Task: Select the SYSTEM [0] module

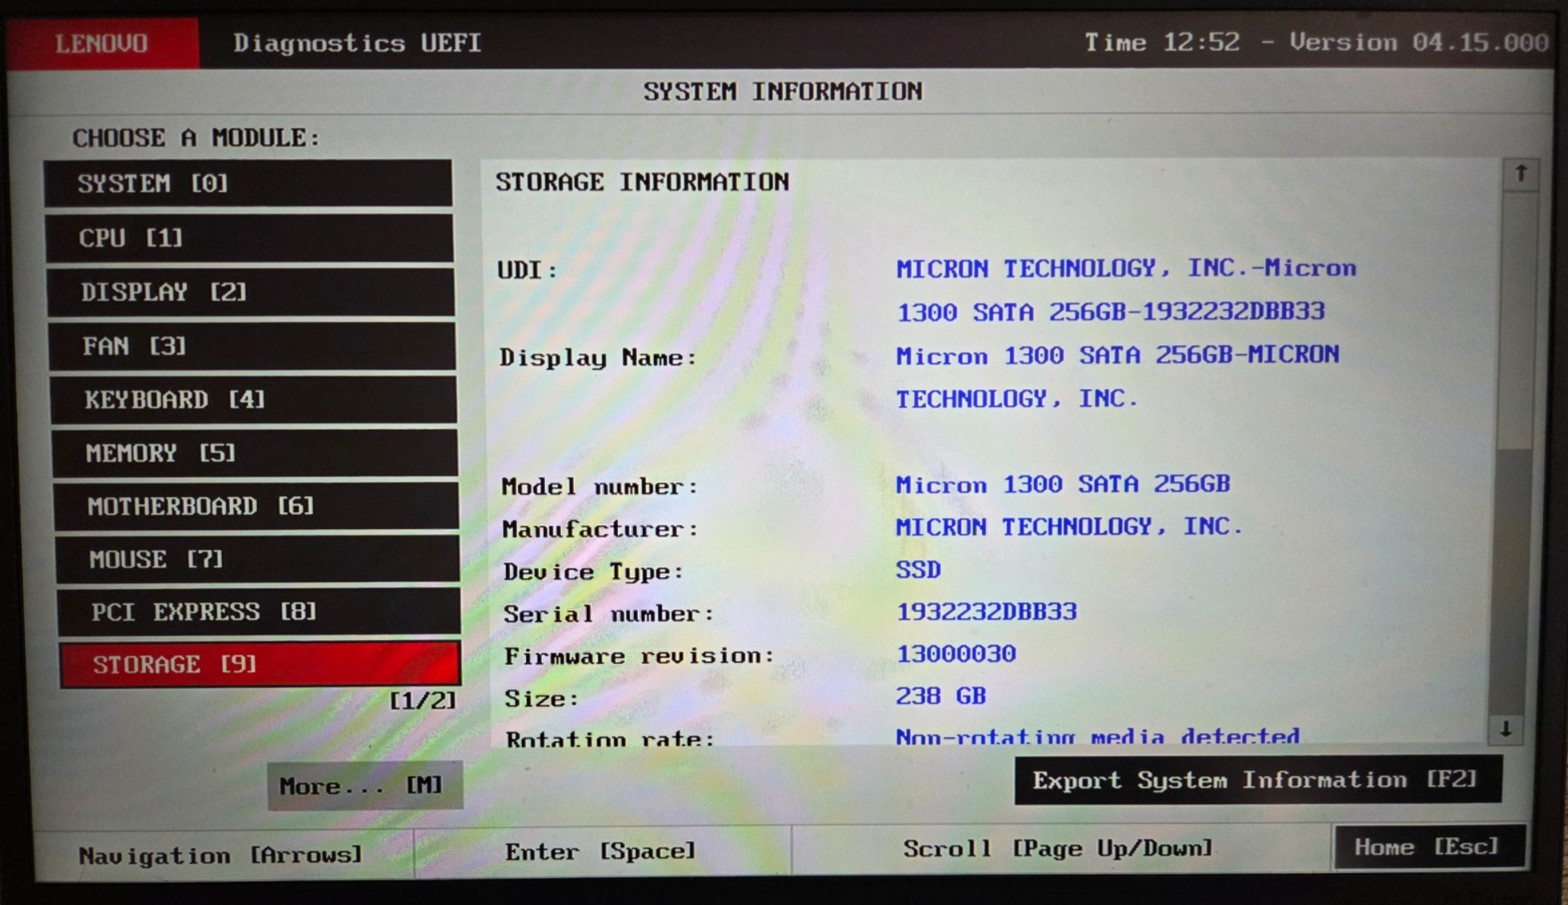Action: click(x=248, y=183)
